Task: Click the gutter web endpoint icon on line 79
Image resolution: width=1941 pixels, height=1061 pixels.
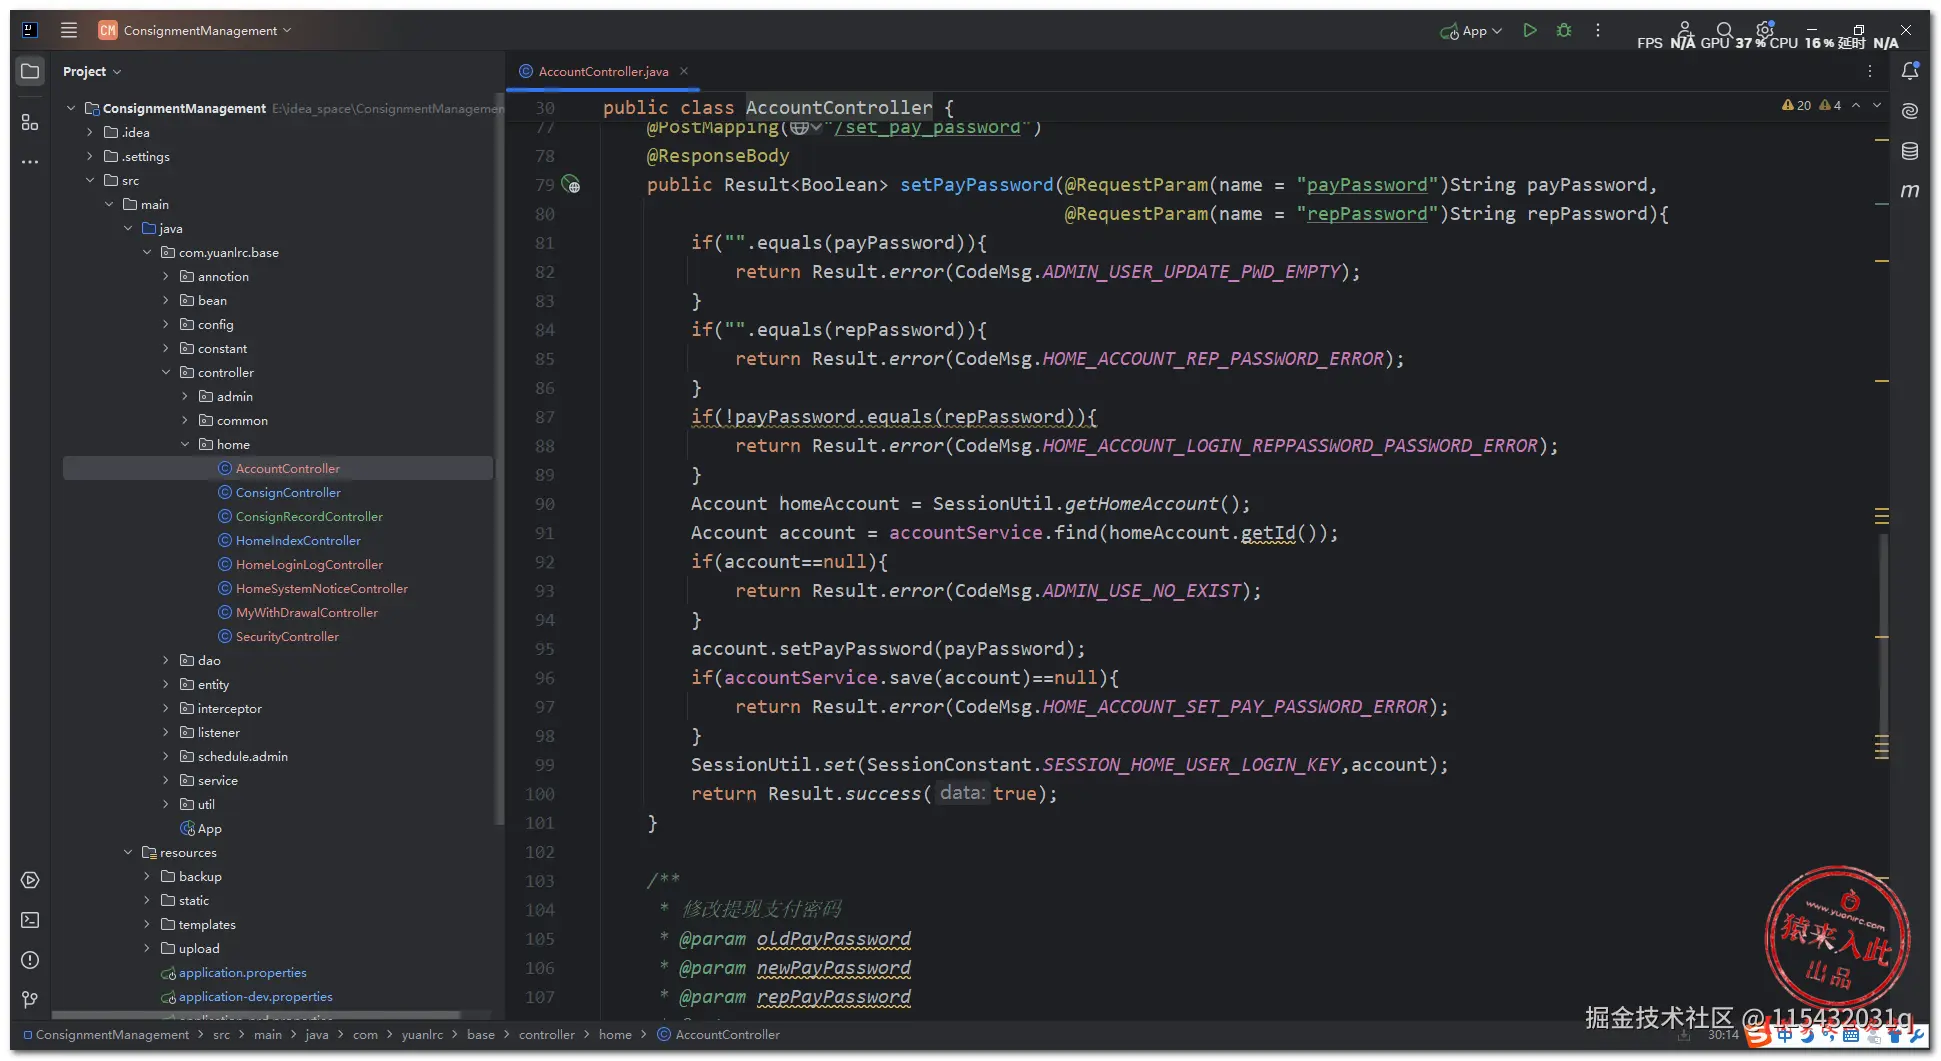Action: pos(571,184)
